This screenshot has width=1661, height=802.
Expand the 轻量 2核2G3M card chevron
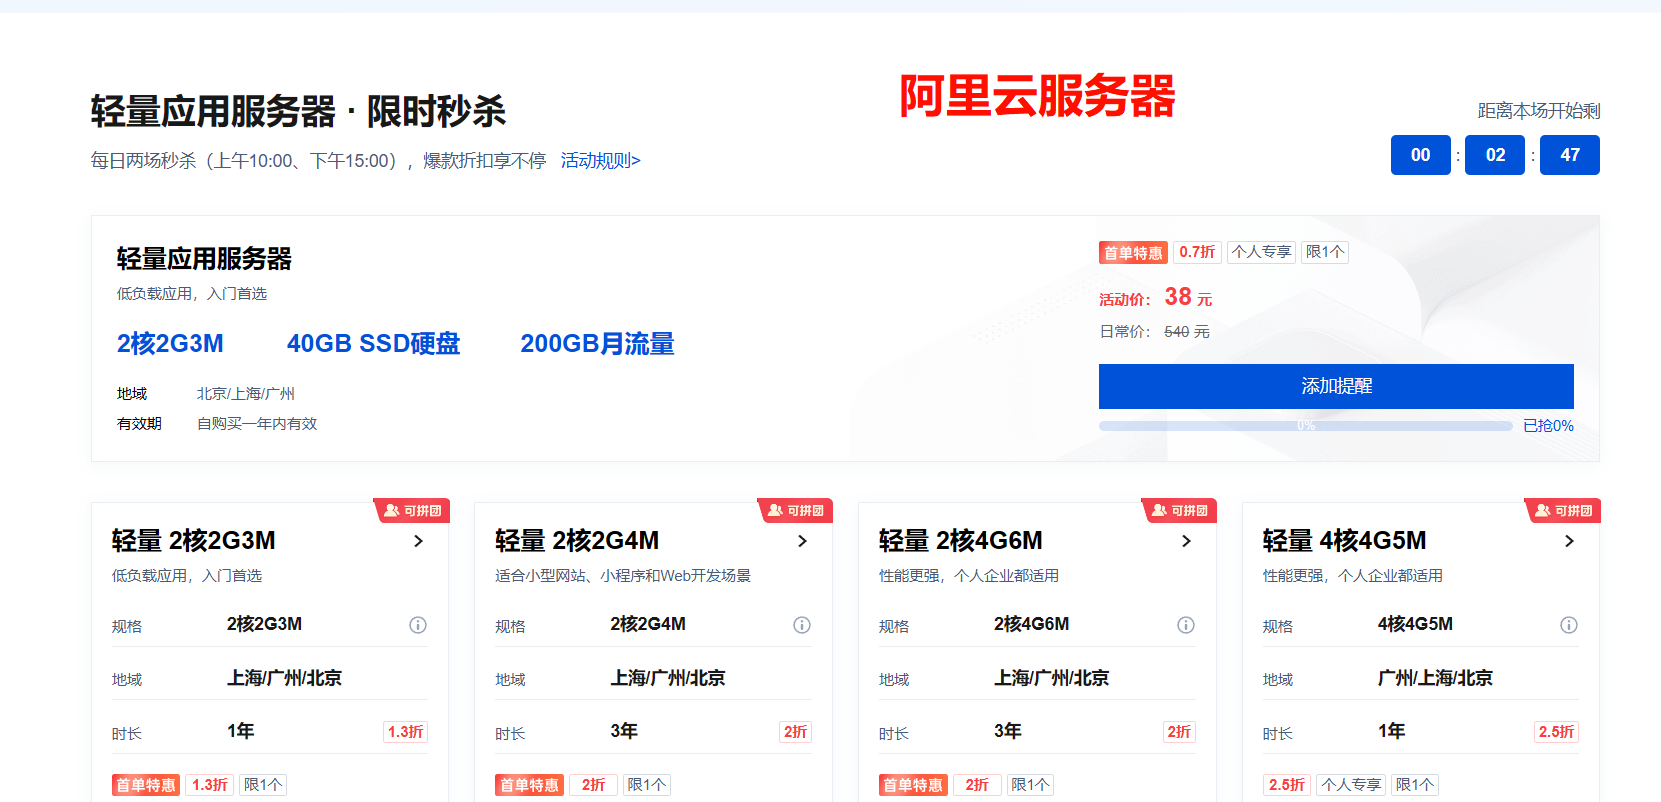418,541
